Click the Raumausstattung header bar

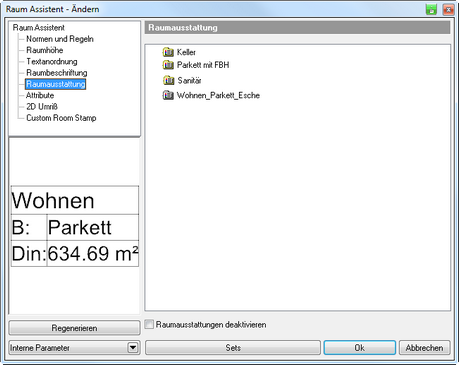point(297,28)
